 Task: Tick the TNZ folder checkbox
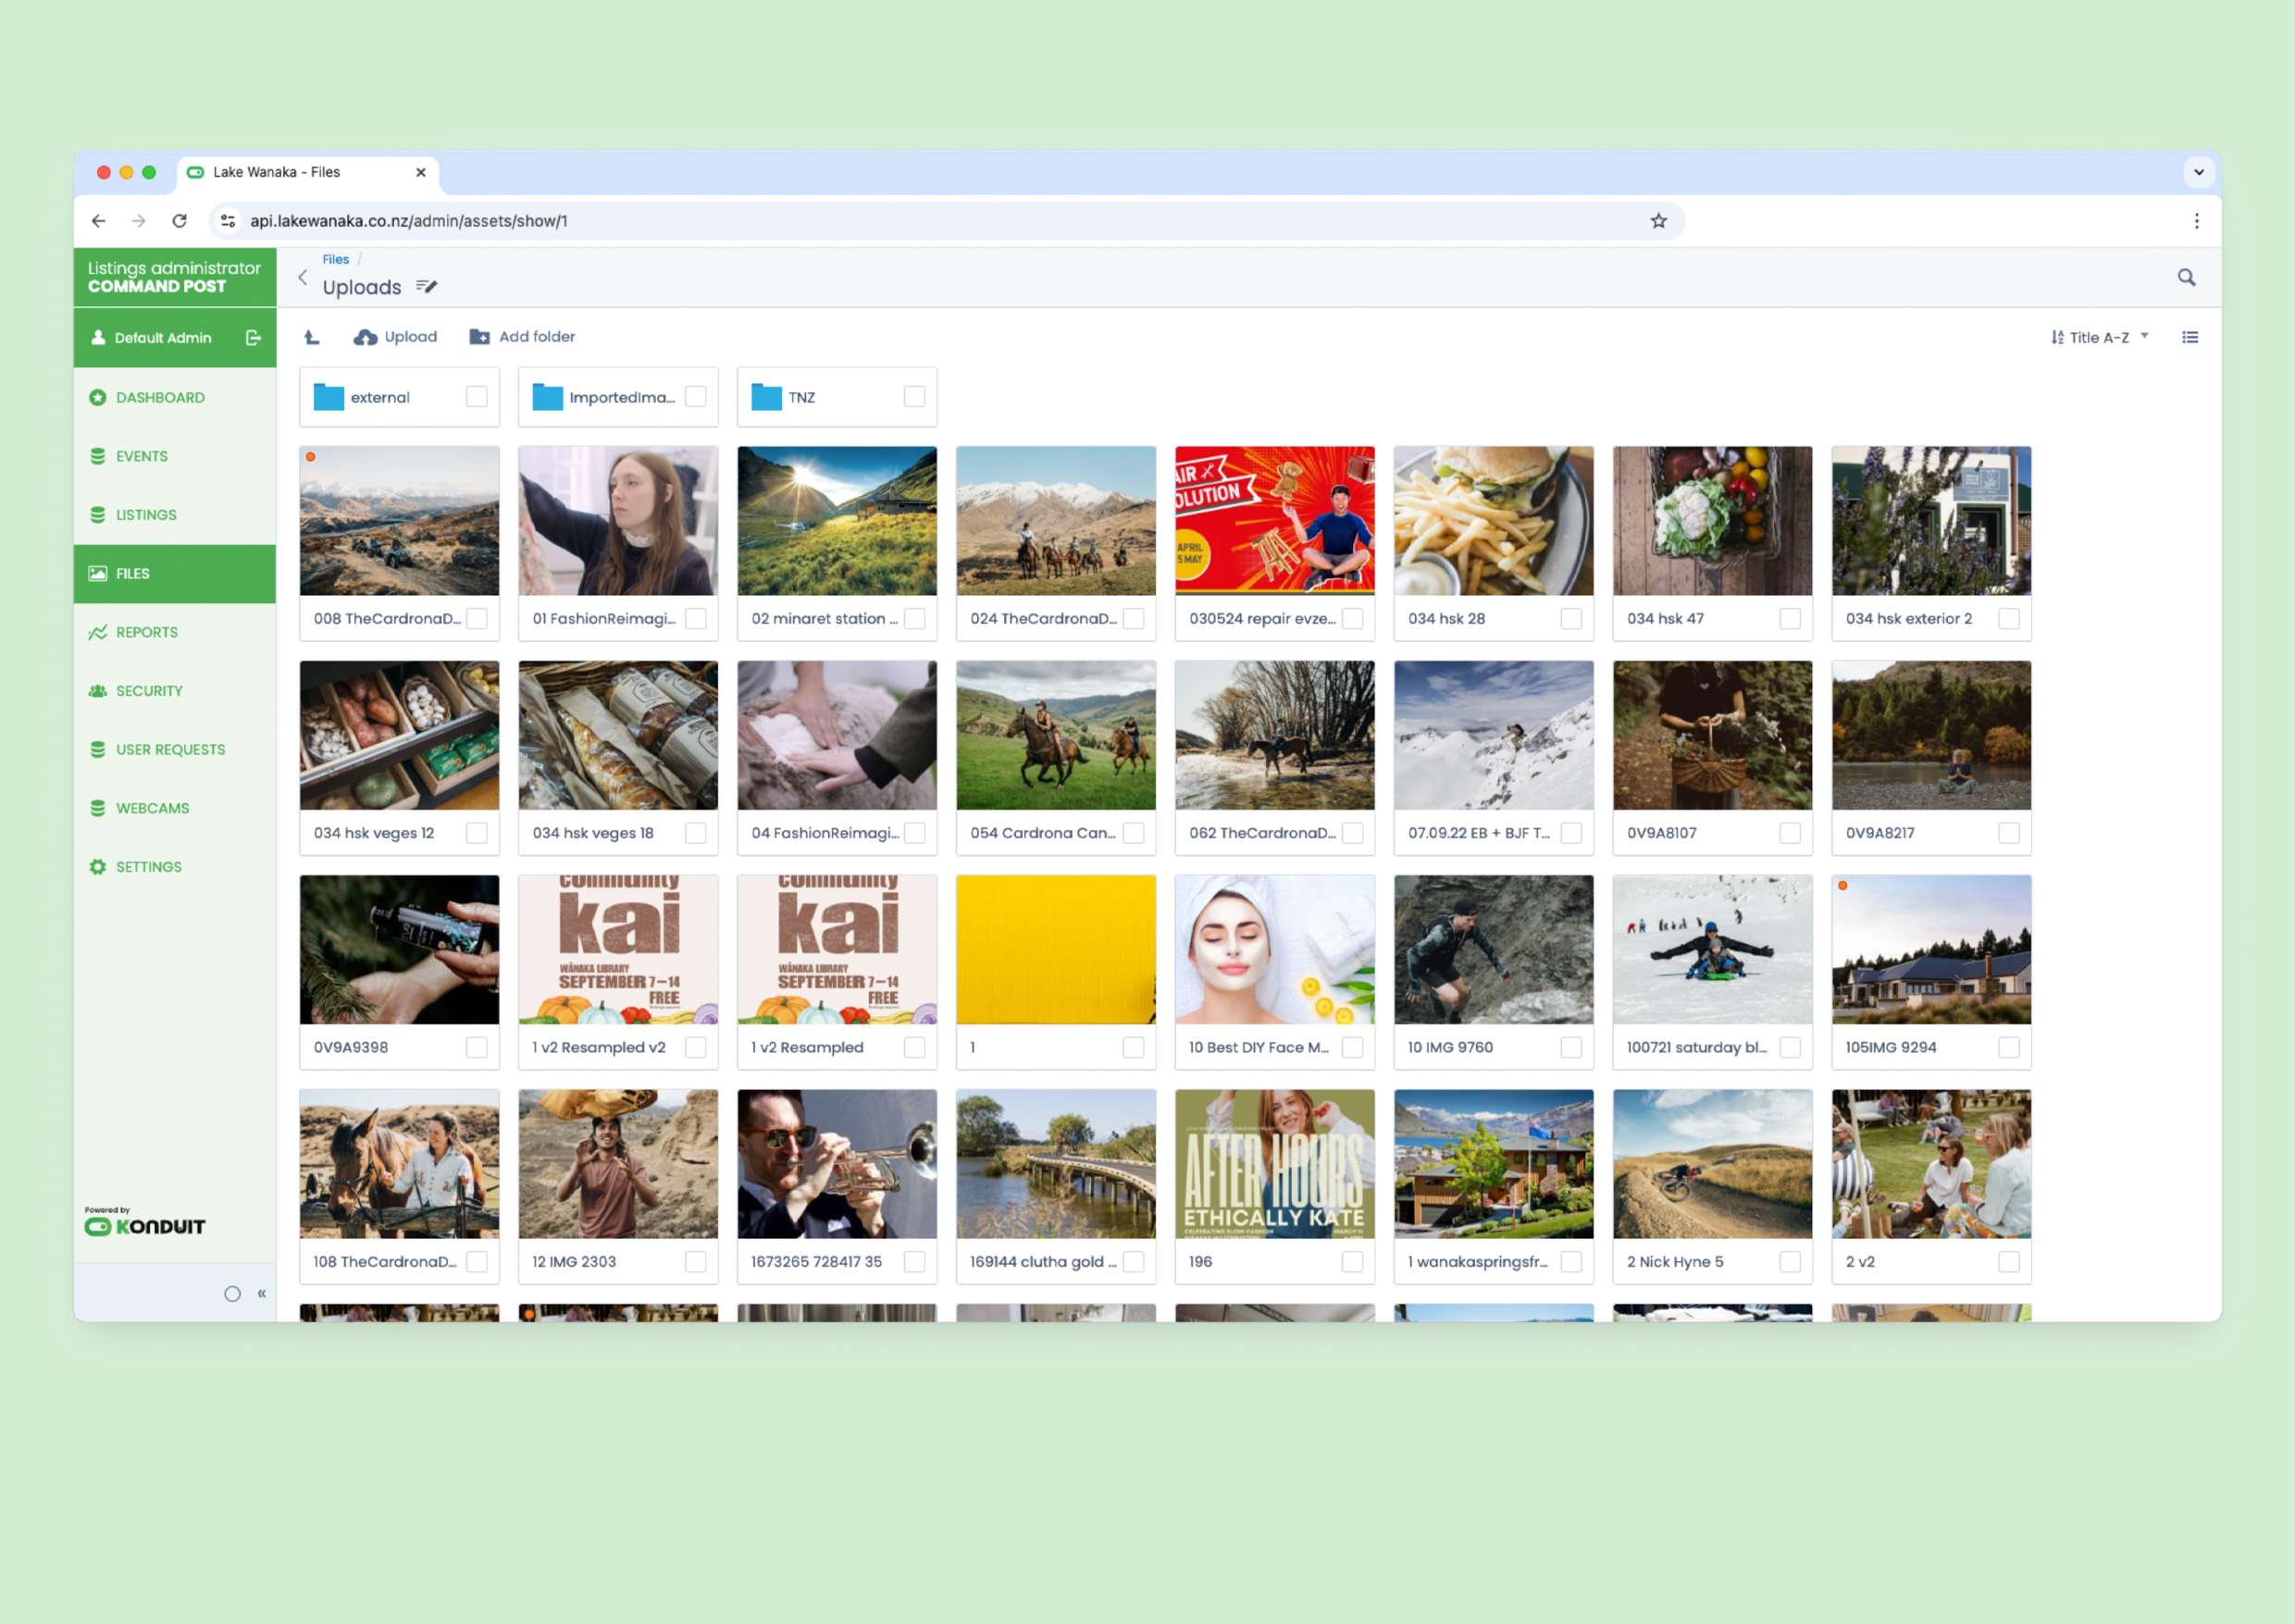tap(914, 397)
